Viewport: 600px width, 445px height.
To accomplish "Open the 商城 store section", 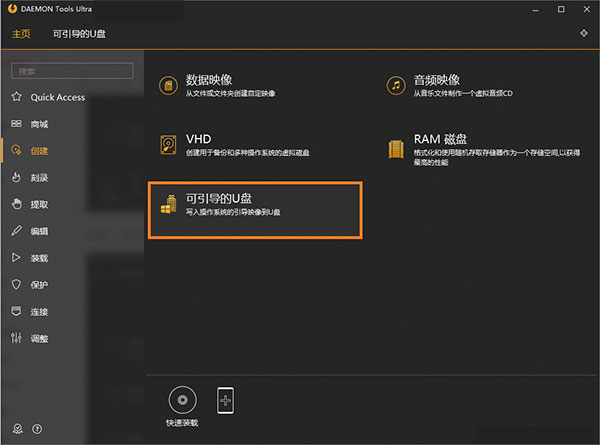I will 30,124.
